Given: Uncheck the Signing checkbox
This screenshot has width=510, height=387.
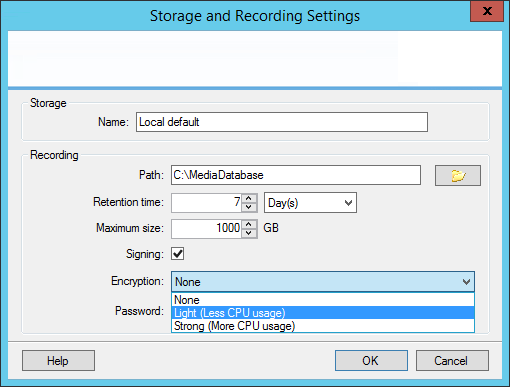Looking at the screenshot, I should [178, 254].
